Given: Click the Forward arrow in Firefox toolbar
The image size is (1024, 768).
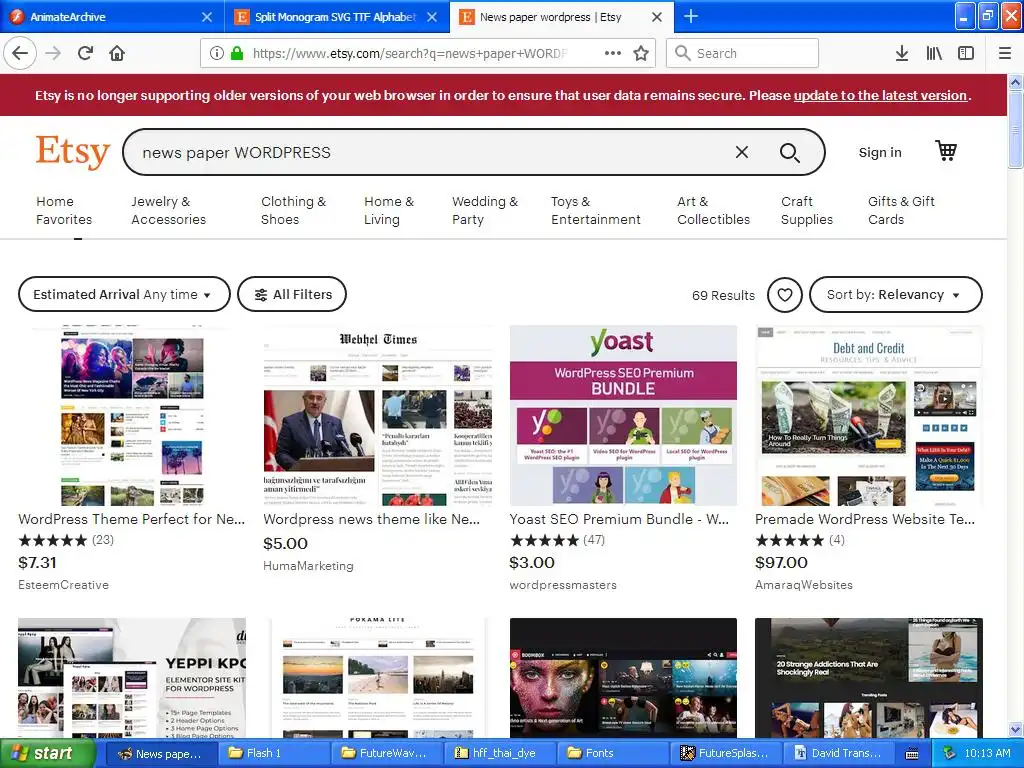Looking at the screenshot, I should (54, 54).
